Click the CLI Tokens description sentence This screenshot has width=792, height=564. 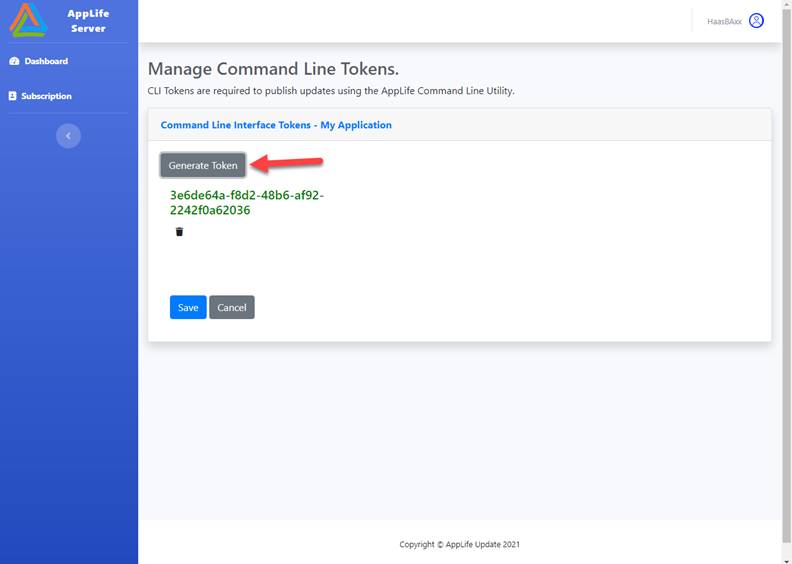[331, 91]
